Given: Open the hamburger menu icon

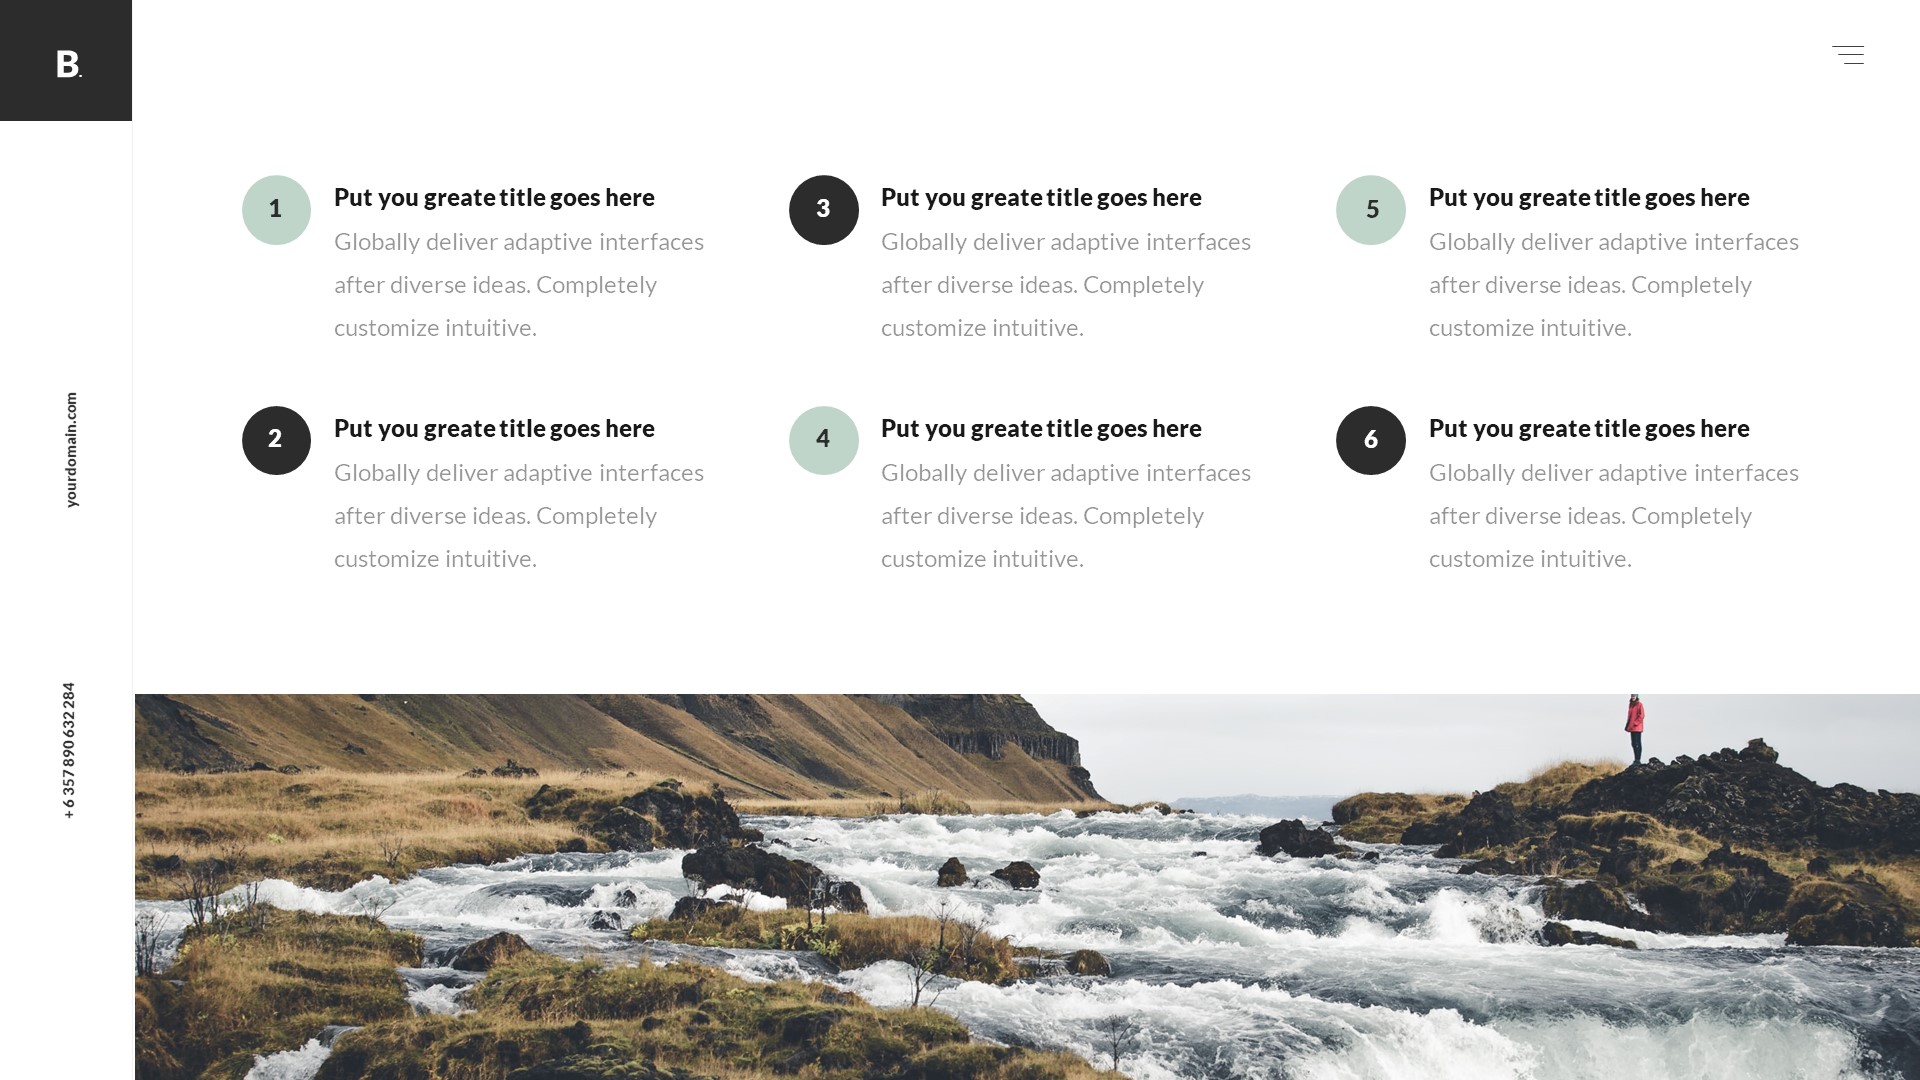Looking at the screenshot, I should [x=1848, y=55].
